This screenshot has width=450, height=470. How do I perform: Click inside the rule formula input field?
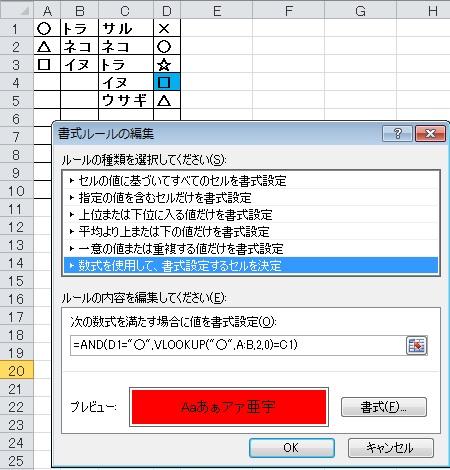237,345
